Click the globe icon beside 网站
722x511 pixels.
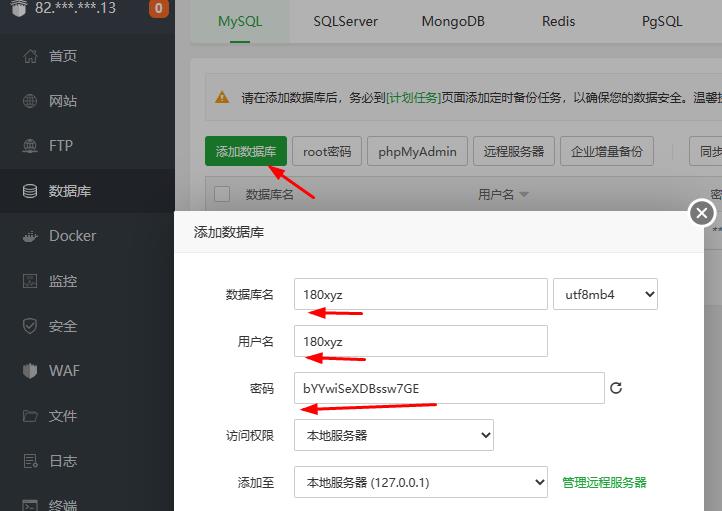[x=30, y=101]
